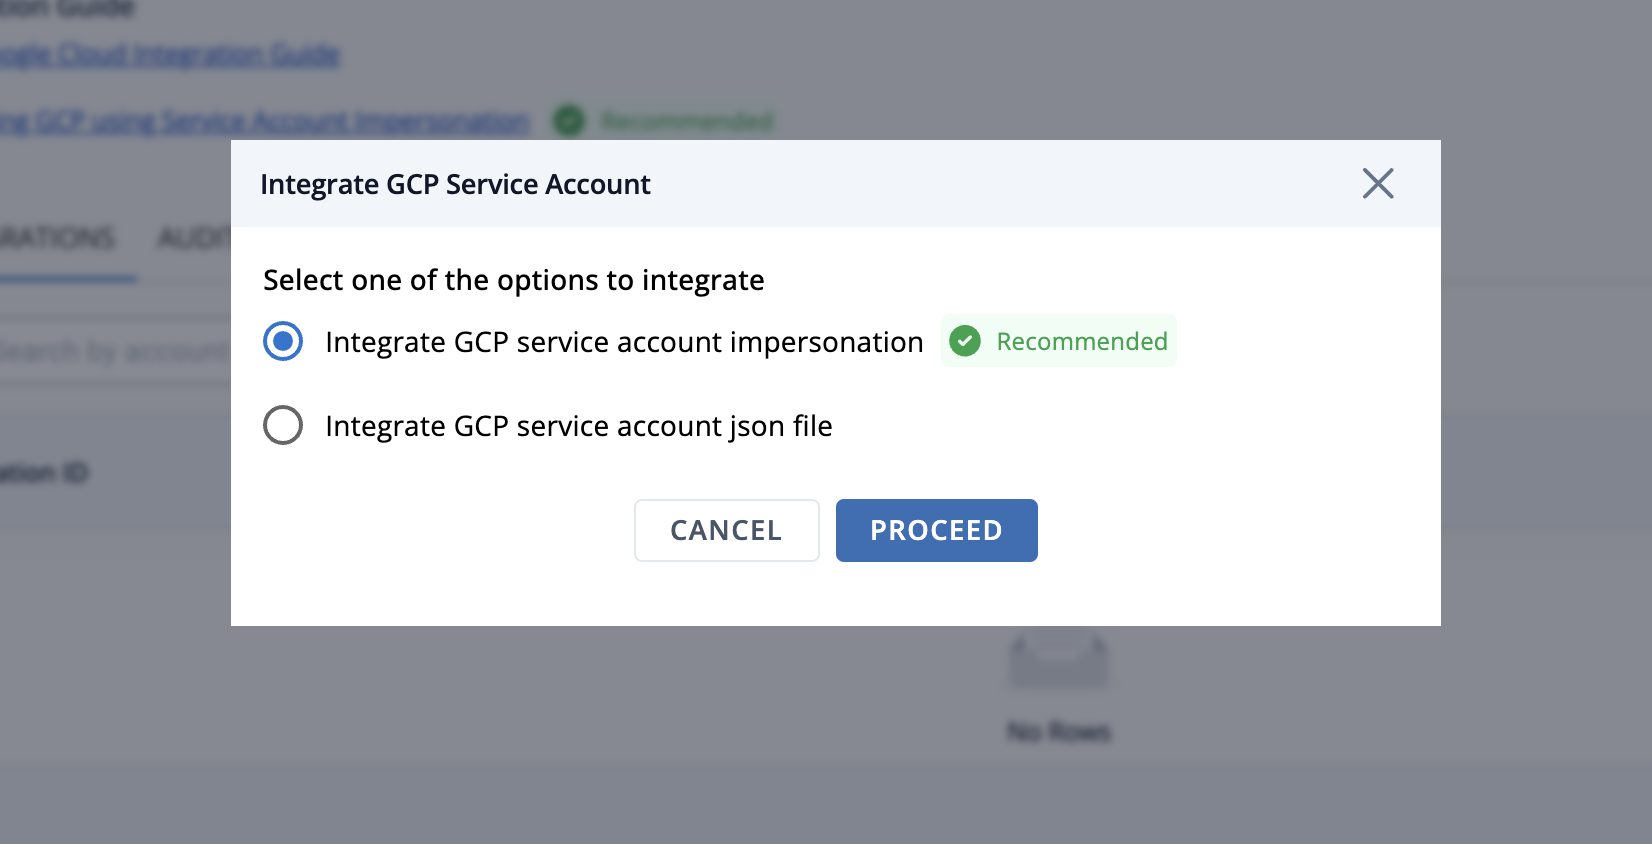Click the CANCEL button

point(727,530)
